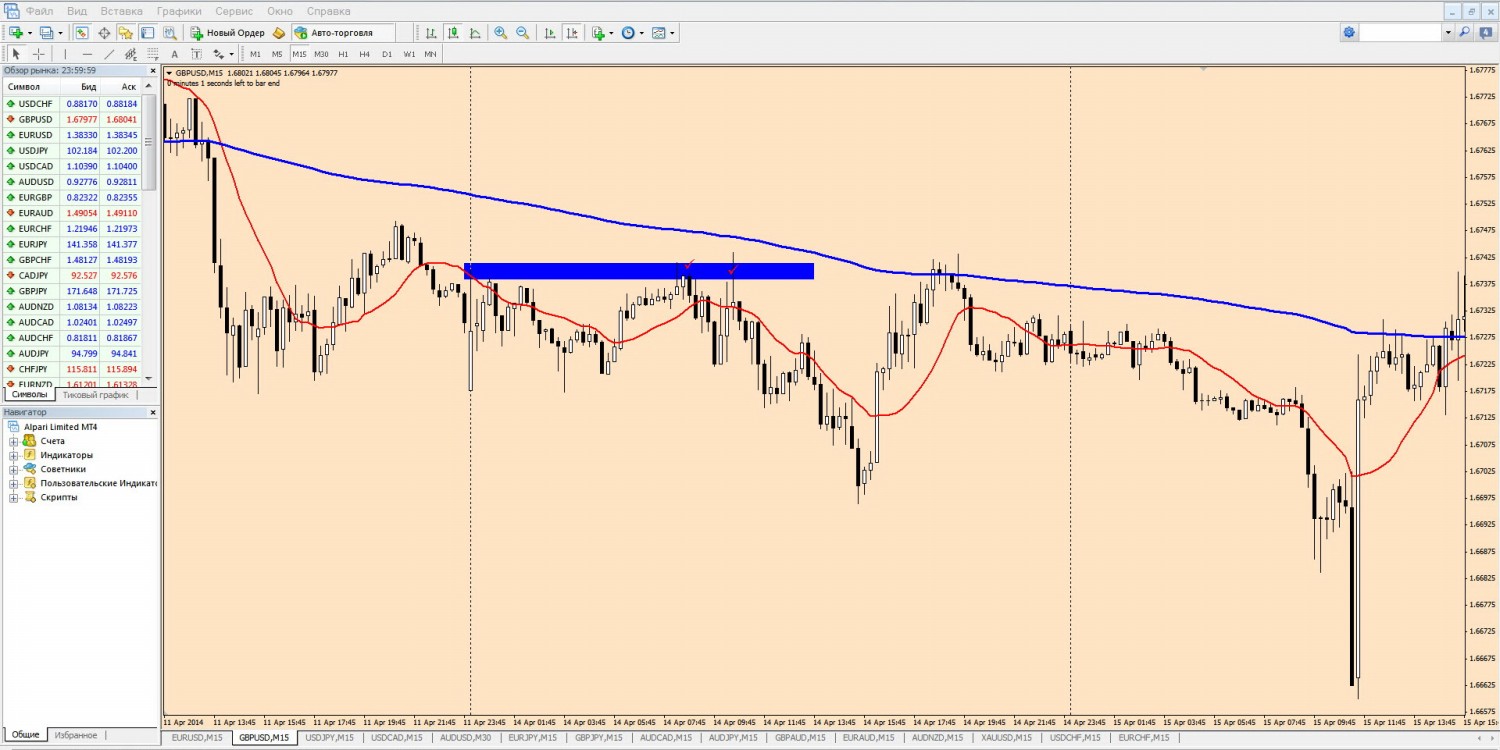Open the blue gear settings icon
The width and height of the screenshot is (1500, 750).
[x=1349, y=33]
